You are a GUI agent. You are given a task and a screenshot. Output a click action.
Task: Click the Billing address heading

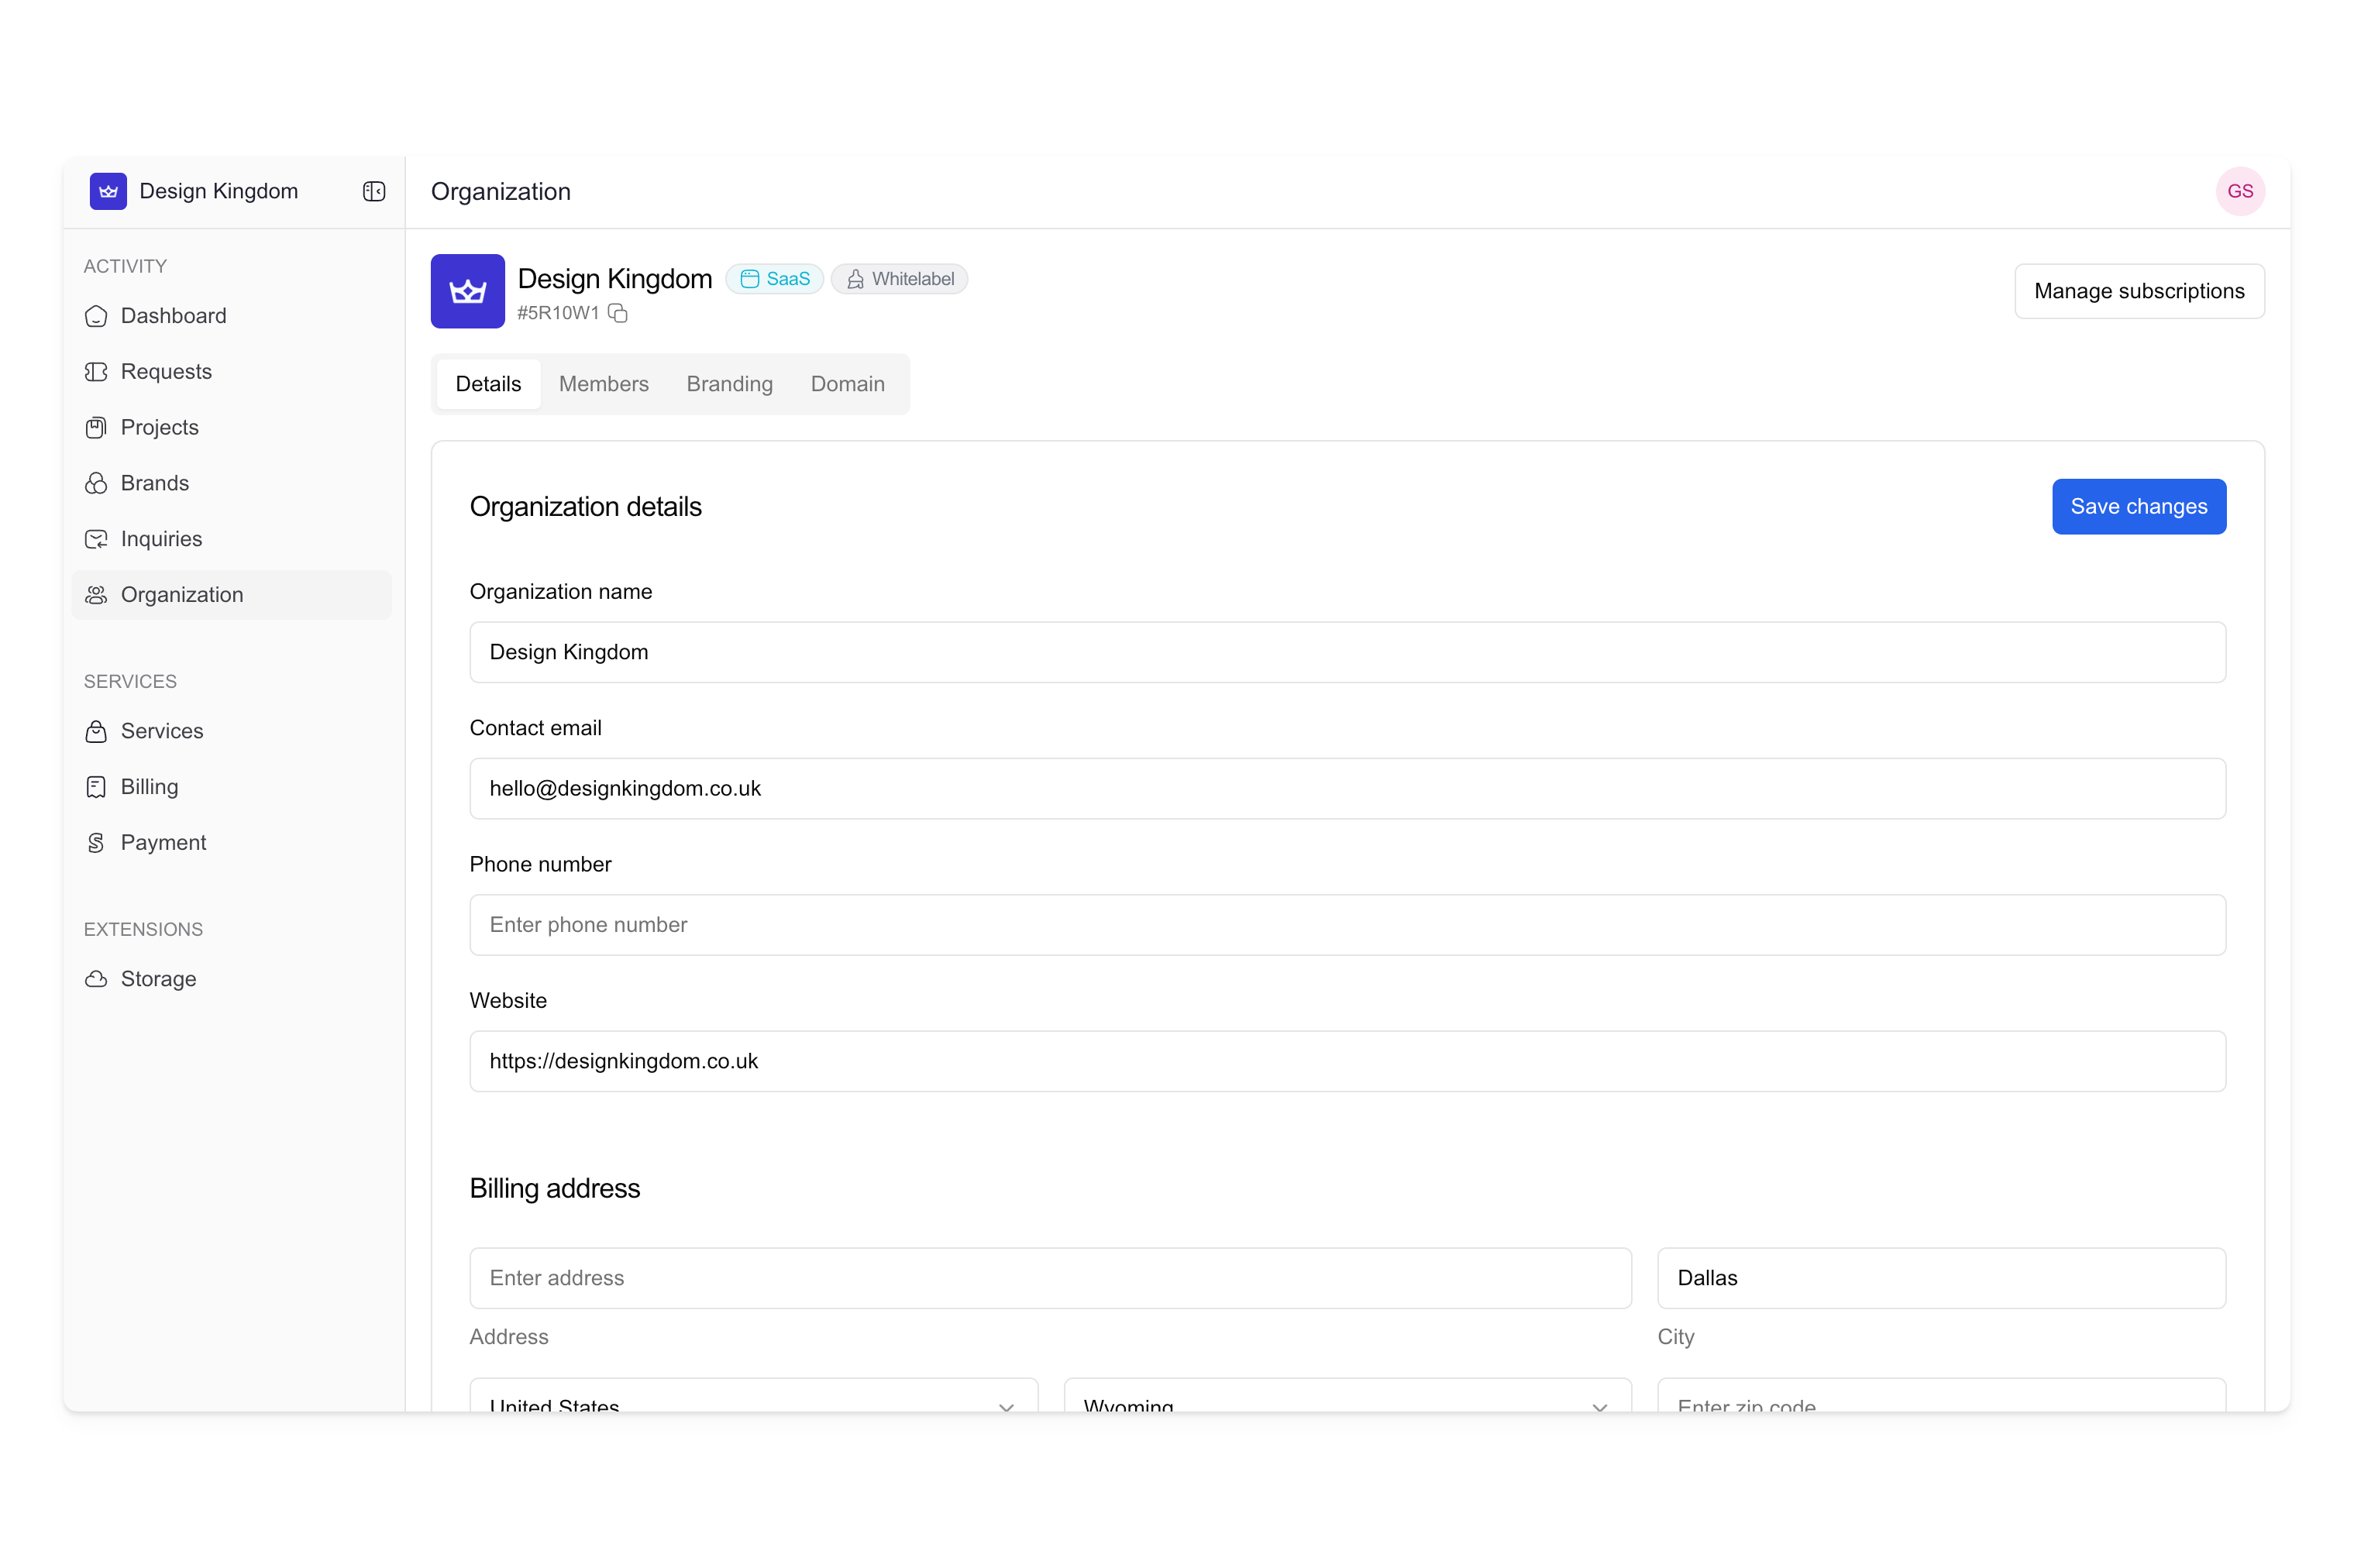tap(554, 1188)
